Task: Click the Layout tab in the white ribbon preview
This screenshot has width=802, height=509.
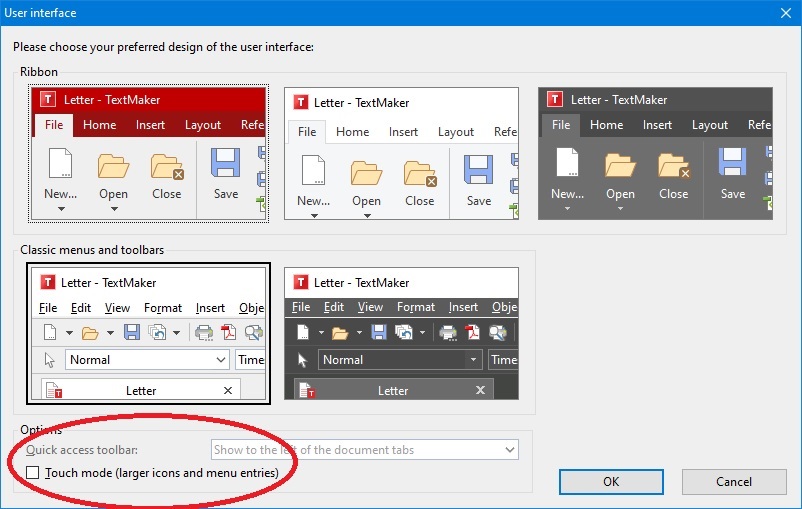Action: tap(456, 131)
